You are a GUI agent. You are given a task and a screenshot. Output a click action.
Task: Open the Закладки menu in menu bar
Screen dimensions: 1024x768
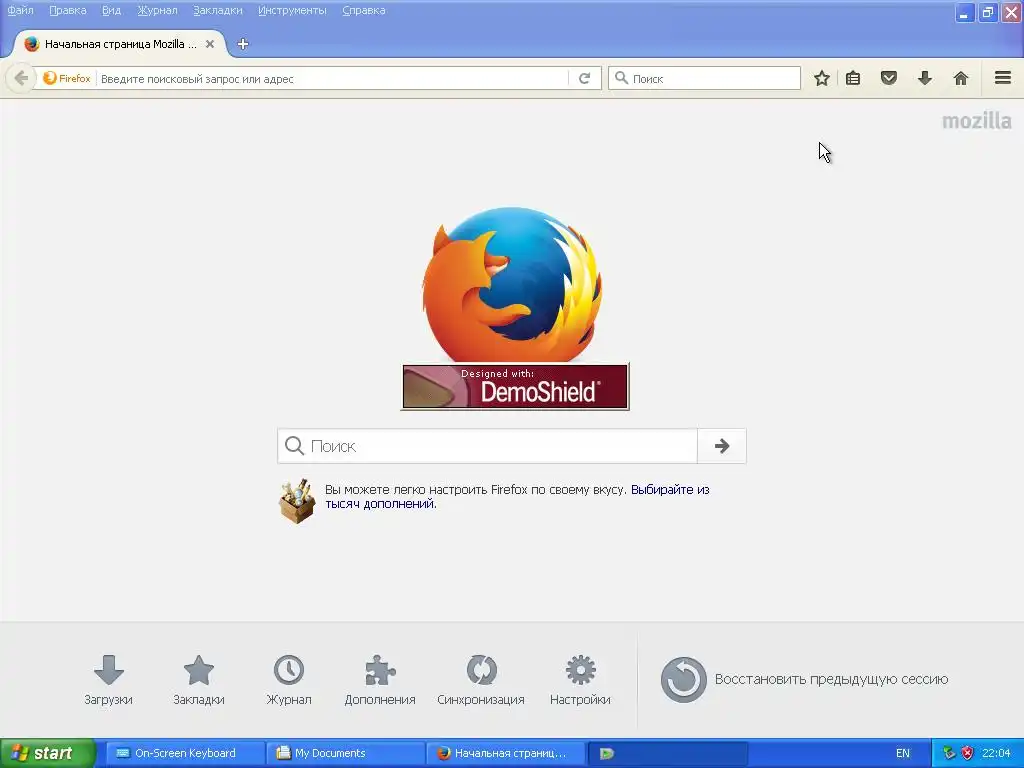(x=217, y=10)
